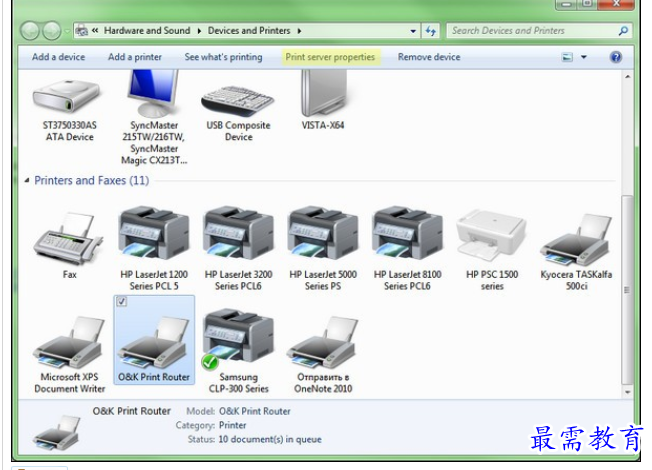
Task: Click the scrollbar up arrow
Action: 627,77
